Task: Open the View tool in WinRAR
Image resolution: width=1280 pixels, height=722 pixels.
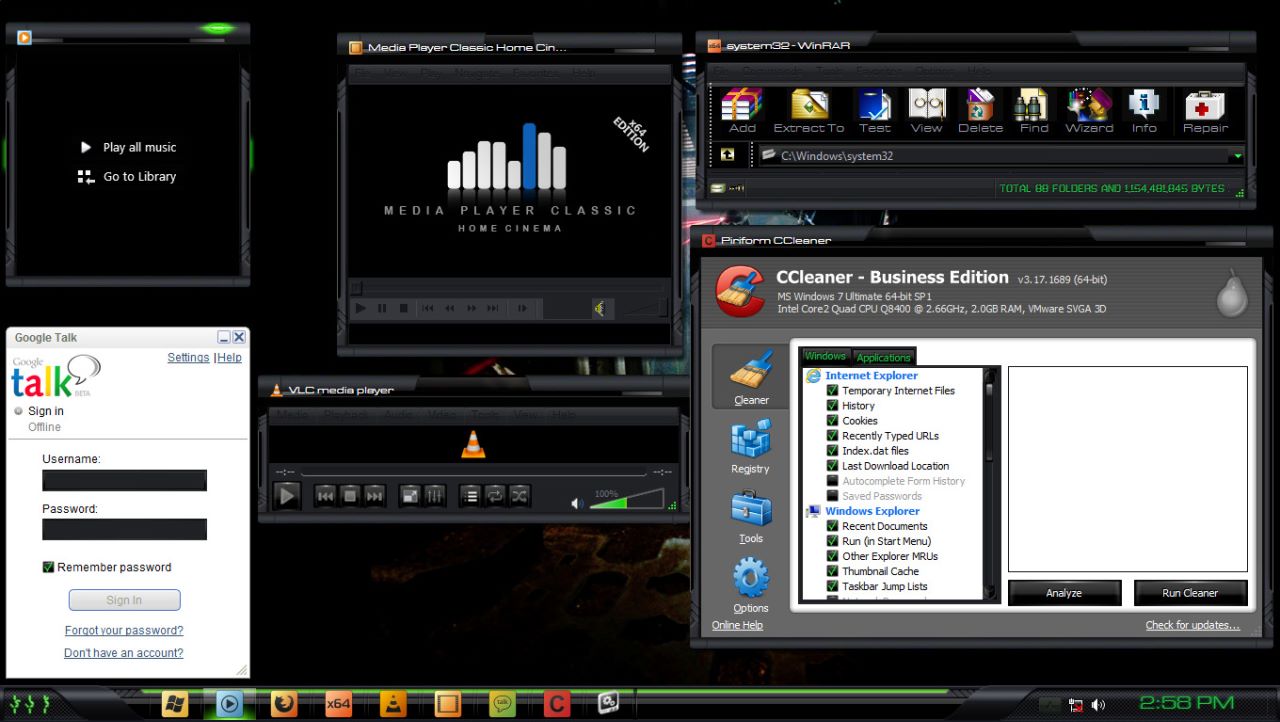Action: 927,110
